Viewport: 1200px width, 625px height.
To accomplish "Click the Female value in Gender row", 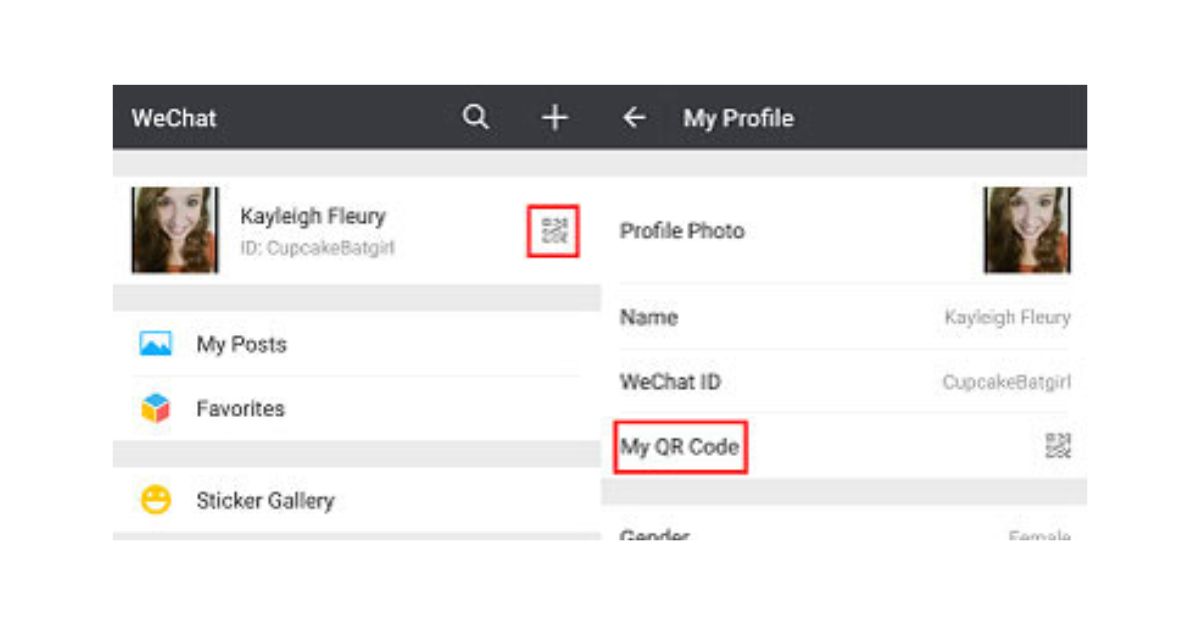I will click(1039, 536).
